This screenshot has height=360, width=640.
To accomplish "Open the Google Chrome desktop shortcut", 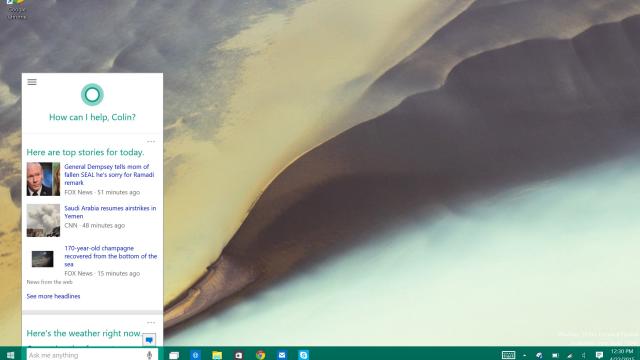I will (16, 9).
